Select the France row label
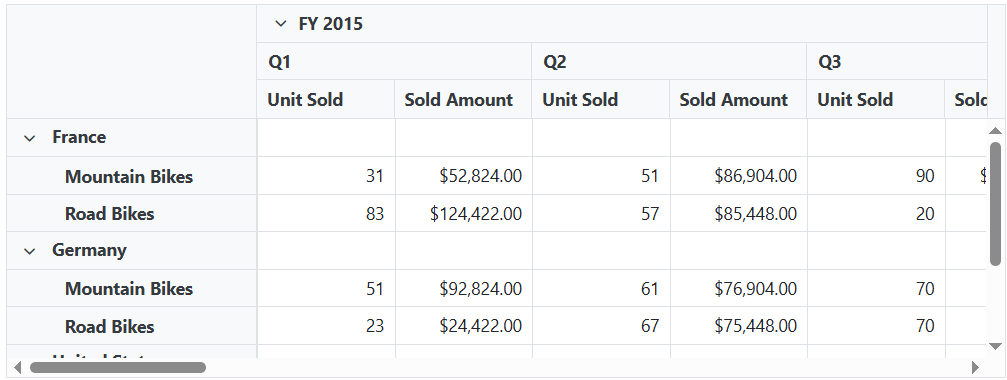The width and height of the screenshot is (1007, 380). 79,137
